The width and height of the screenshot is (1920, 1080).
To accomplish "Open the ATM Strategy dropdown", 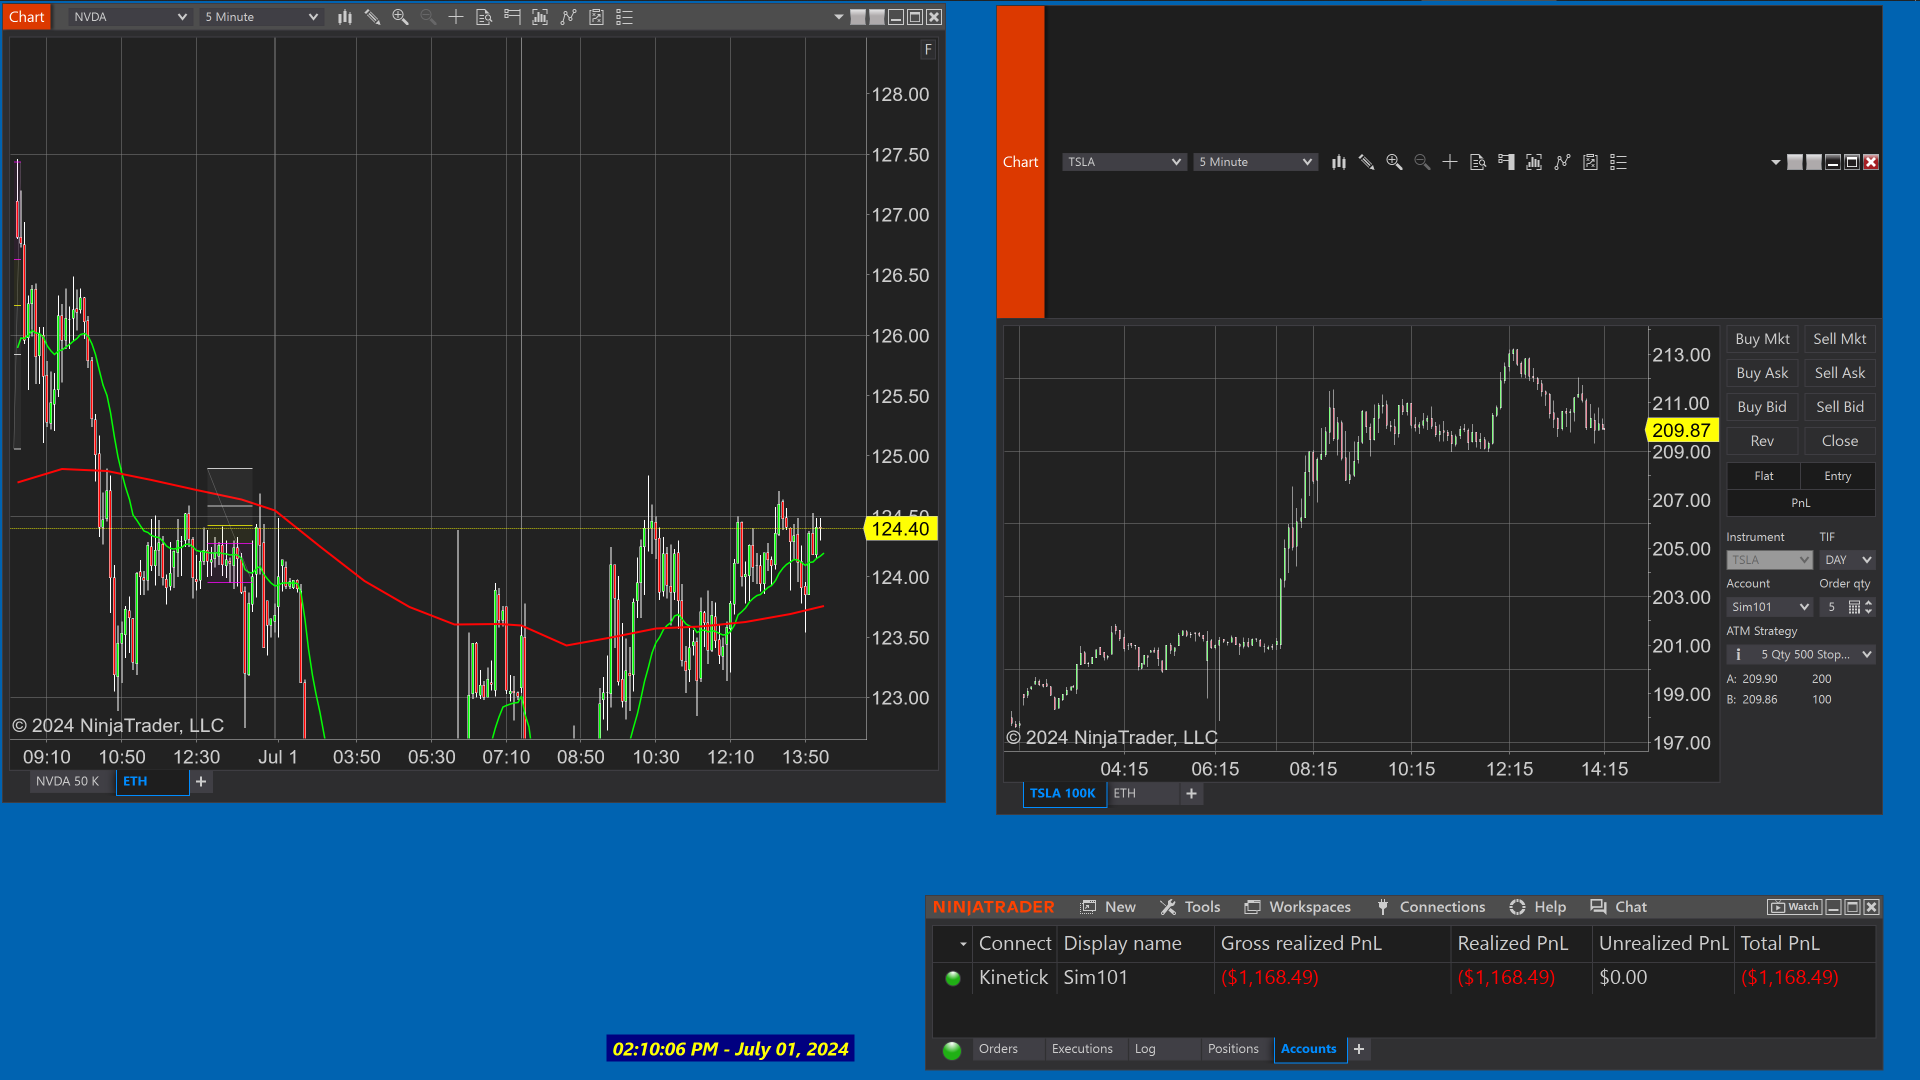I will click(1866, 654).
